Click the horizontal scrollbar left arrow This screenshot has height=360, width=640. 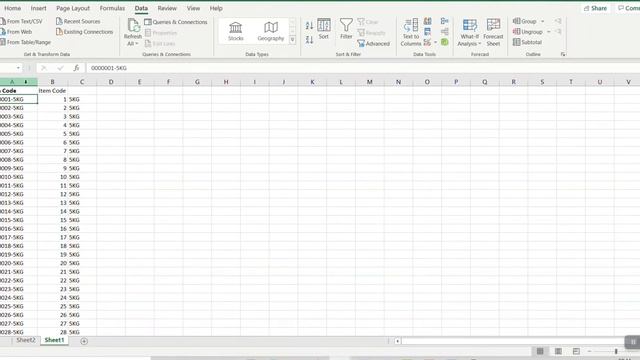pos(397,341)
